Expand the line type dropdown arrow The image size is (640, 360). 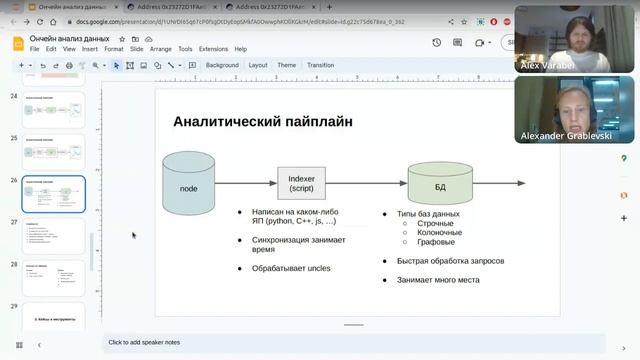click(x=180, y=66)
